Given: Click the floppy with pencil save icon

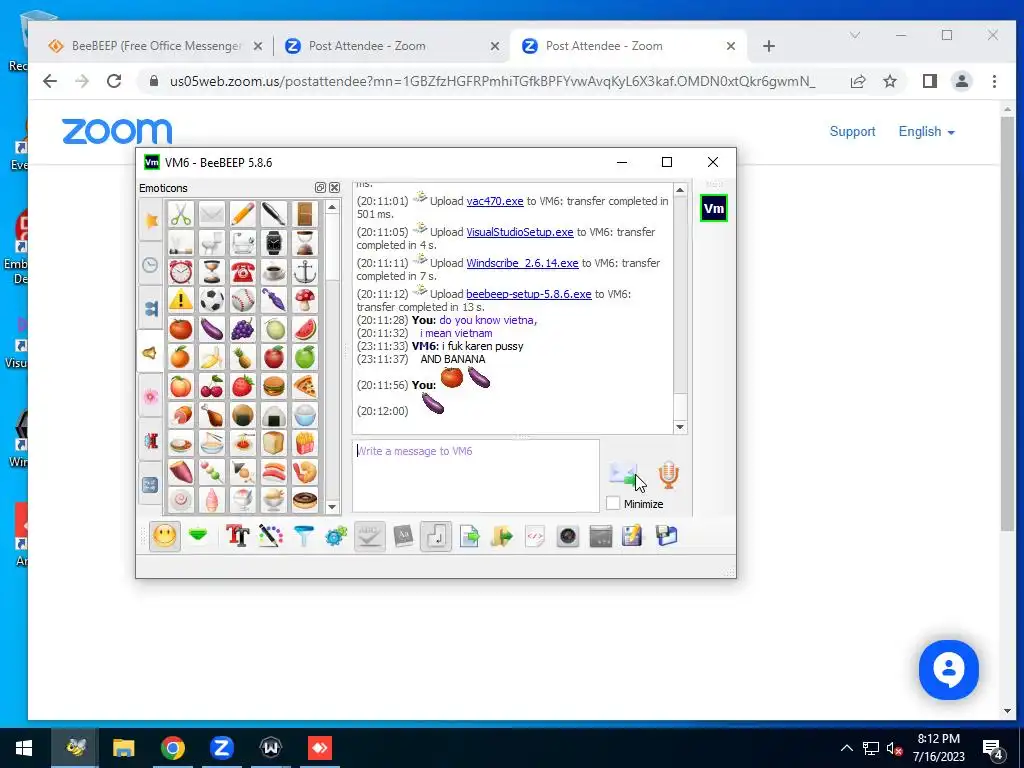Looking at the screenshot, I should click(x=632, y=537).
